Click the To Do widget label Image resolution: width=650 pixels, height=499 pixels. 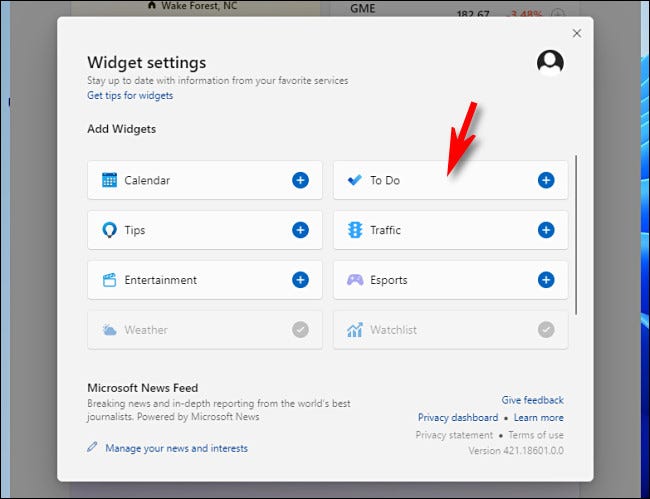[x=385, y=180]
